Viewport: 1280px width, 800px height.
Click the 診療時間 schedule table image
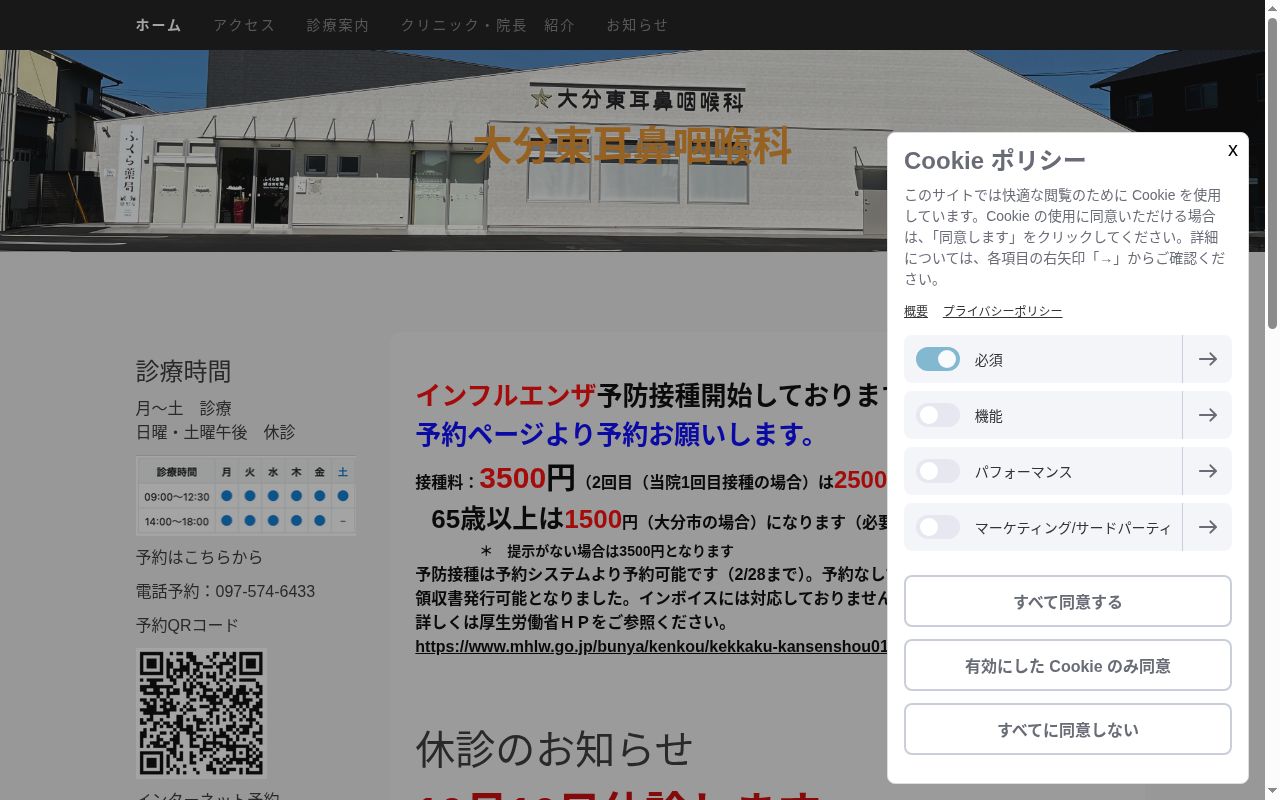(x=246, y=496)
